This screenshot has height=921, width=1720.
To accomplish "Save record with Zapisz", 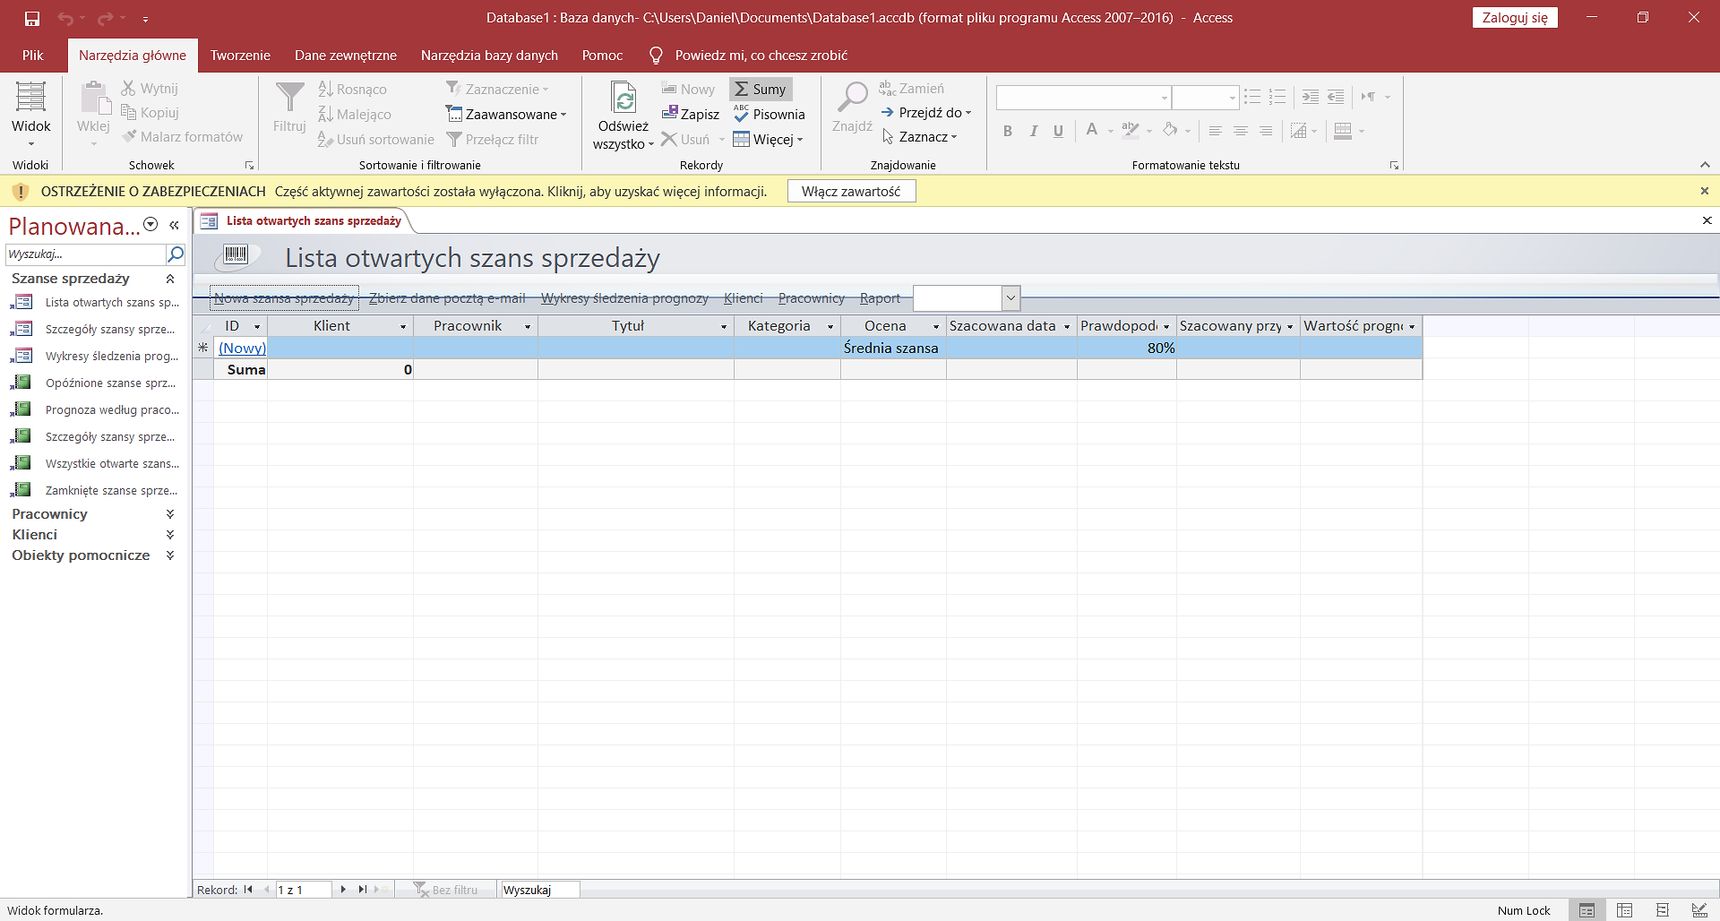I will (x=690, y=114).
